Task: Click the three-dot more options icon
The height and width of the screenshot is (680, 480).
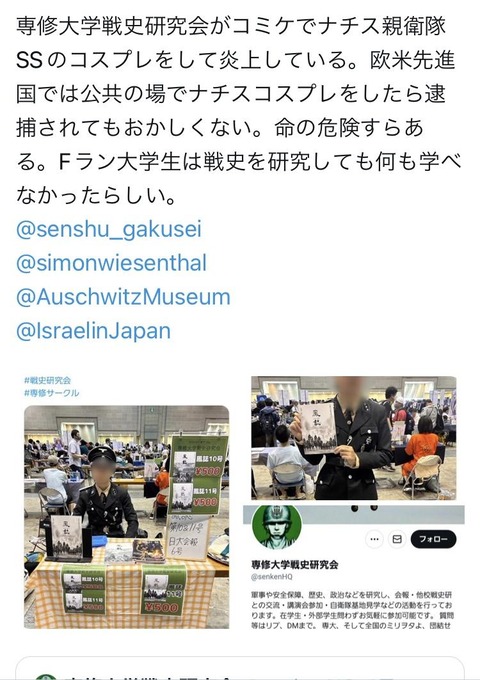Action: coord(374,539)
